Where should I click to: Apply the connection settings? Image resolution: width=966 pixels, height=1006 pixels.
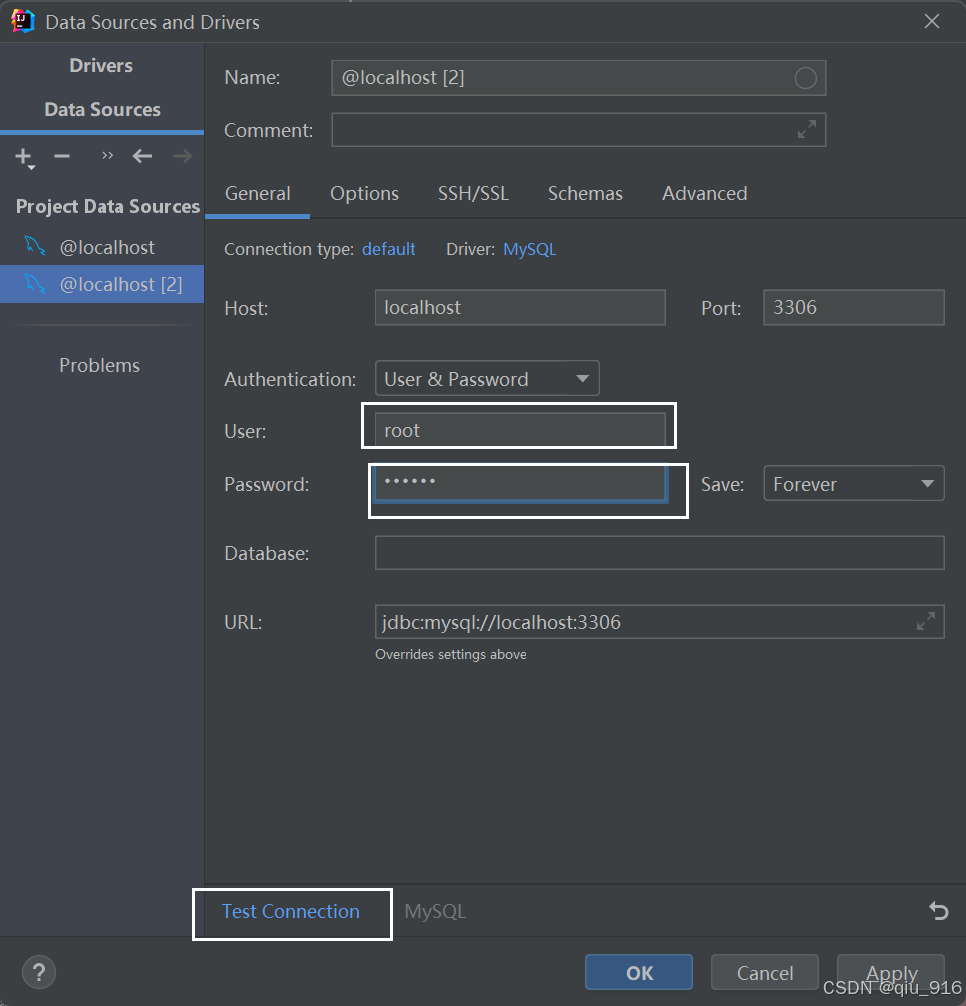pos(889,971)
